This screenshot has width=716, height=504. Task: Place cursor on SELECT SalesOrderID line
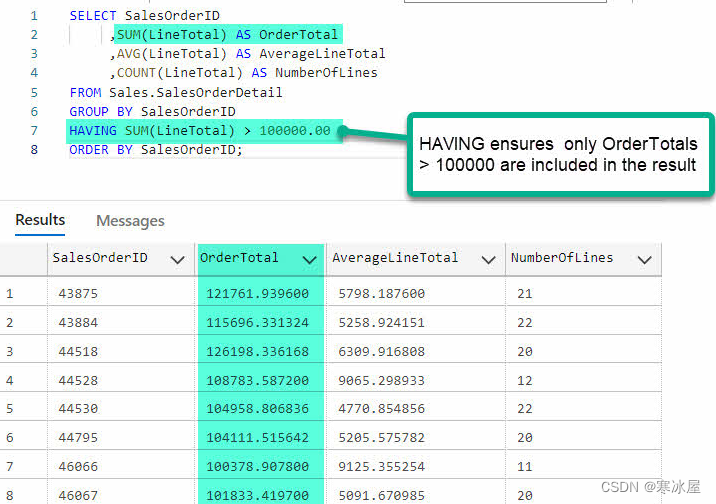(144, 16)
